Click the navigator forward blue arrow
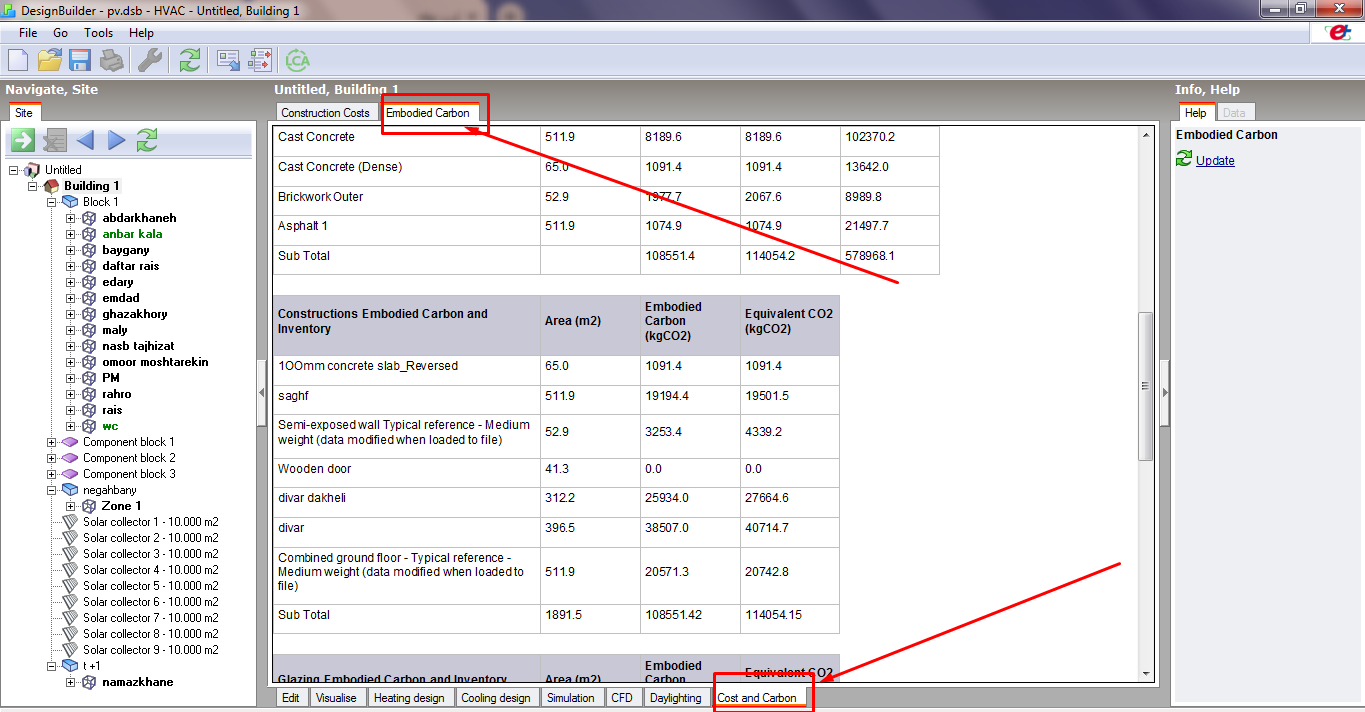 (116, 140)
